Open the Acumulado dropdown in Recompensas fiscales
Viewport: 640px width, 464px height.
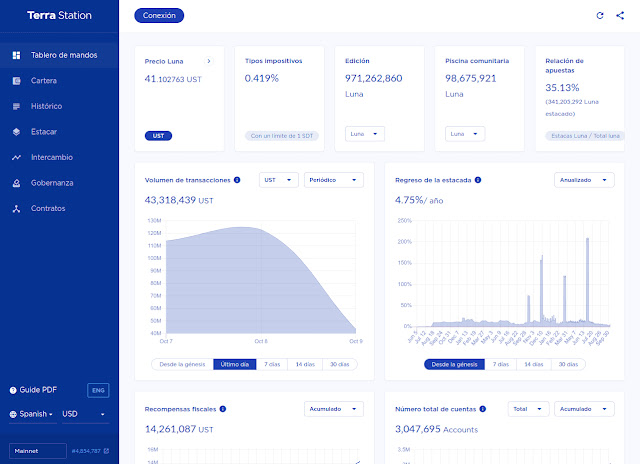coord(333,409)
